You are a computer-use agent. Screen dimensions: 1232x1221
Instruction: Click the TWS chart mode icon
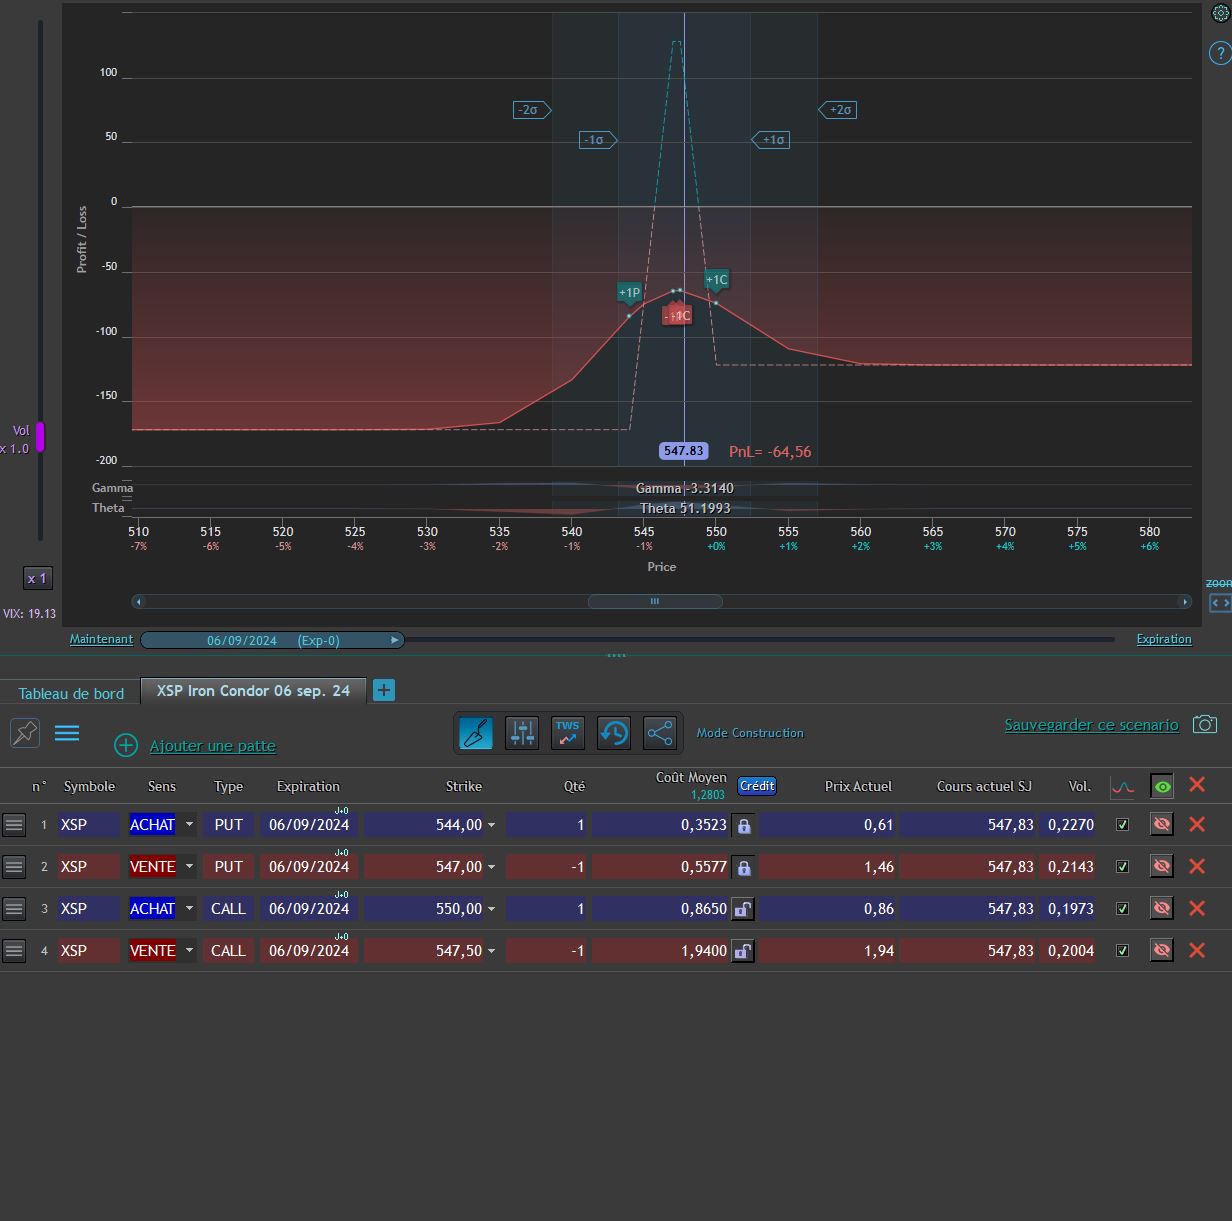pos(568,733)
